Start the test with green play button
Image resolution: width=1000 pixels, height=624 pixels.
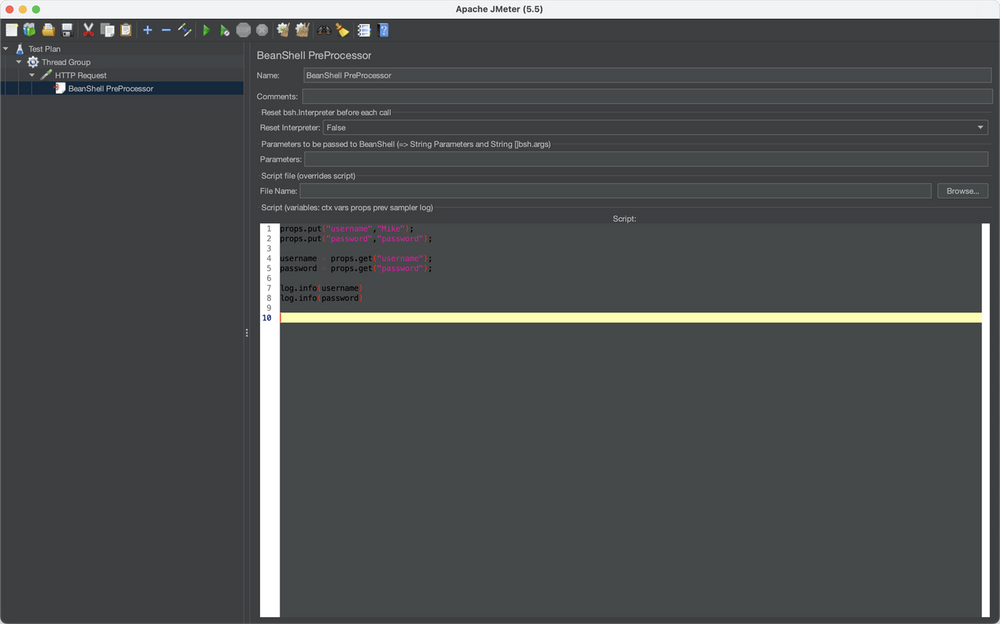point(206,30)
